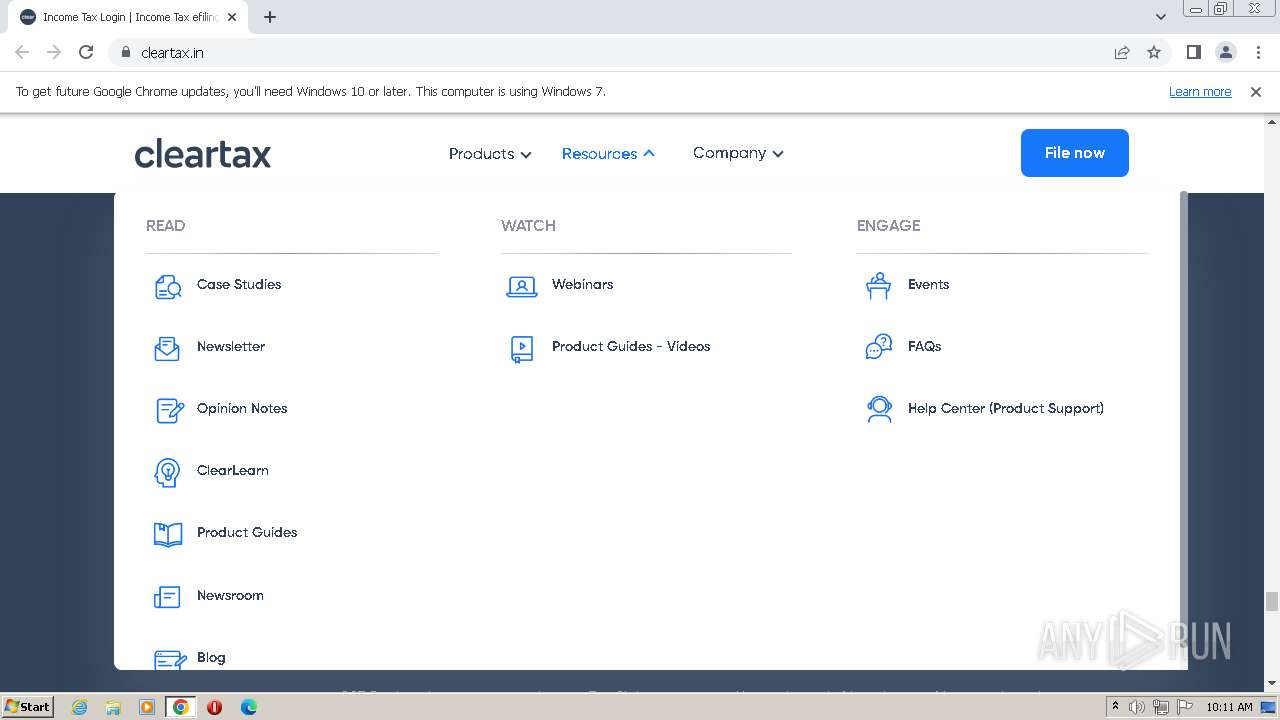Click the Blog window-and-pen icon
This screenshot has height=720, width=1280.
pos(170,659)
